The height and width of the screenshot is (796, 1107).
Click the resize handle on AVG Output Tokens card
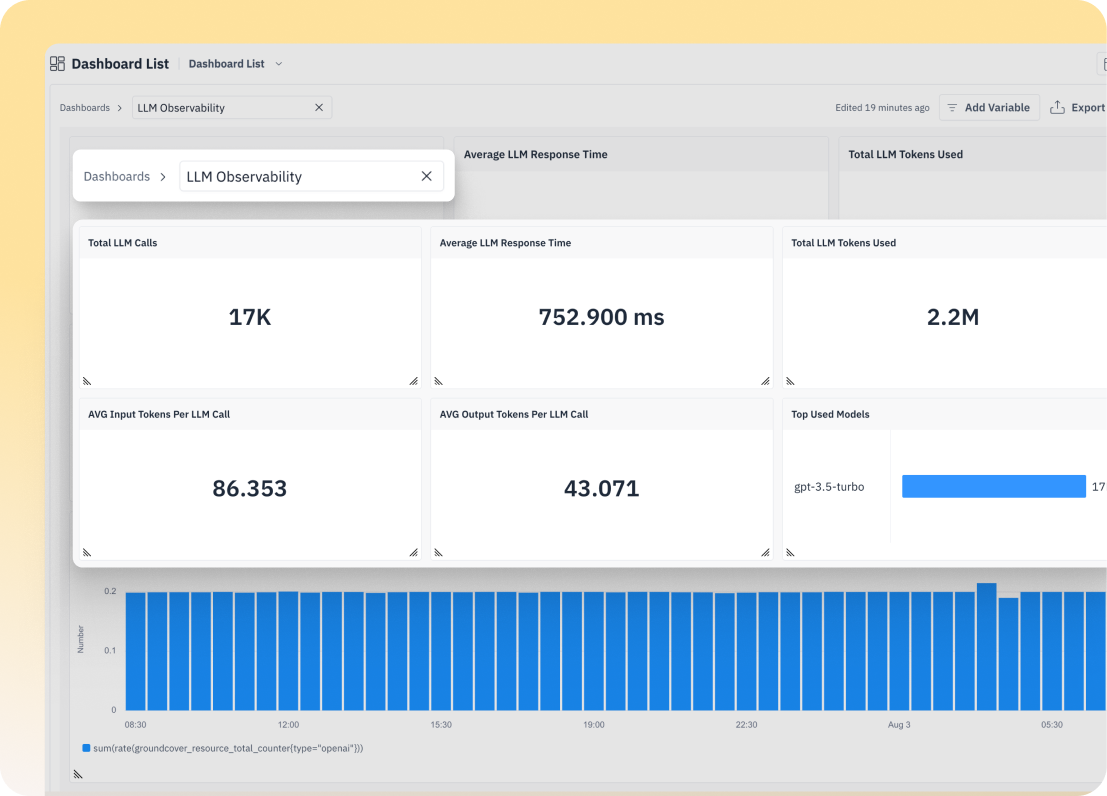click(765, 552)
